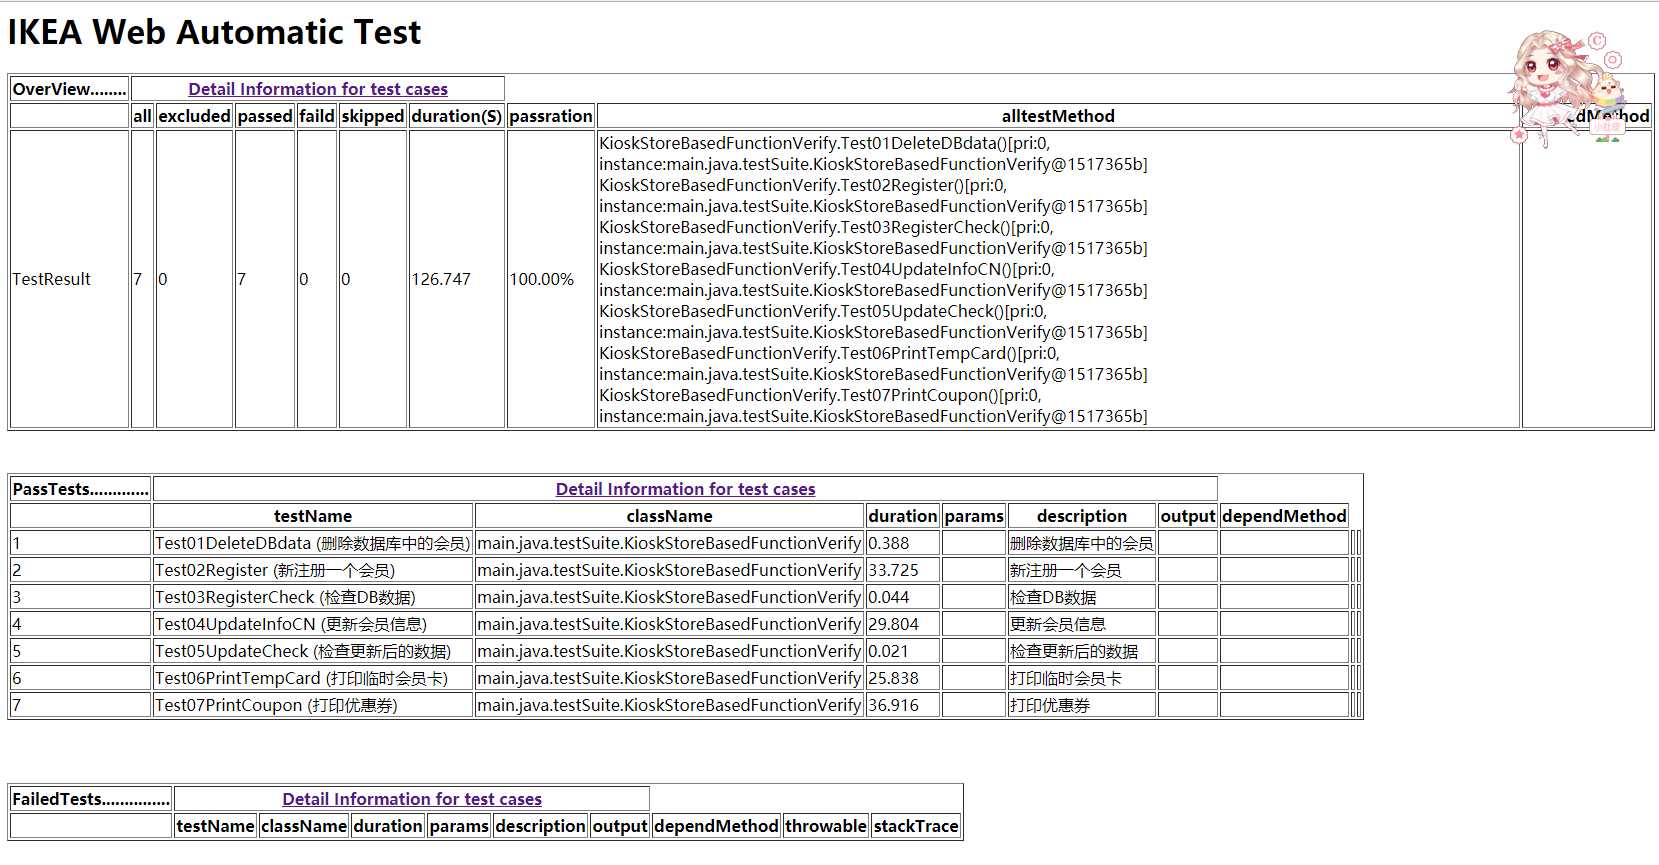Click FailedTests 'testName' column header
1659x865 pixels.
[215, 826]
